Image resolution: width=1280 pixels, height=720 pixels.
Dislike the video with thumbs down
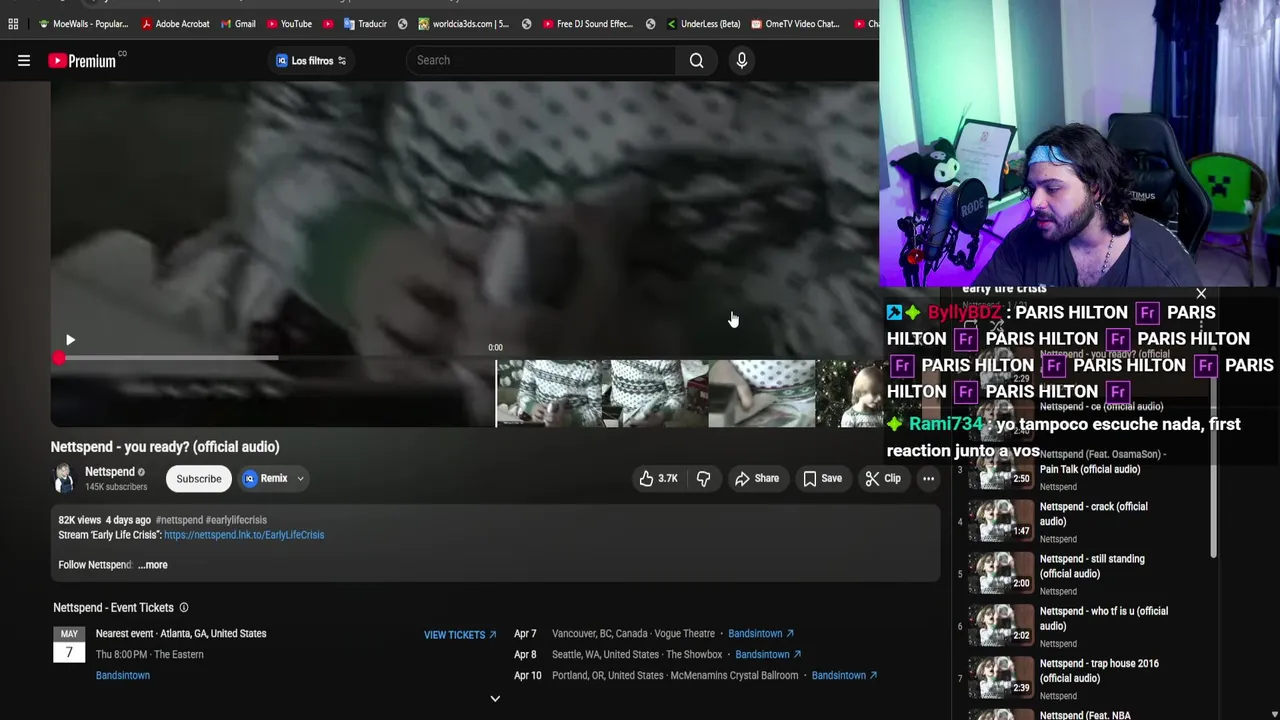tap(704, 478)
